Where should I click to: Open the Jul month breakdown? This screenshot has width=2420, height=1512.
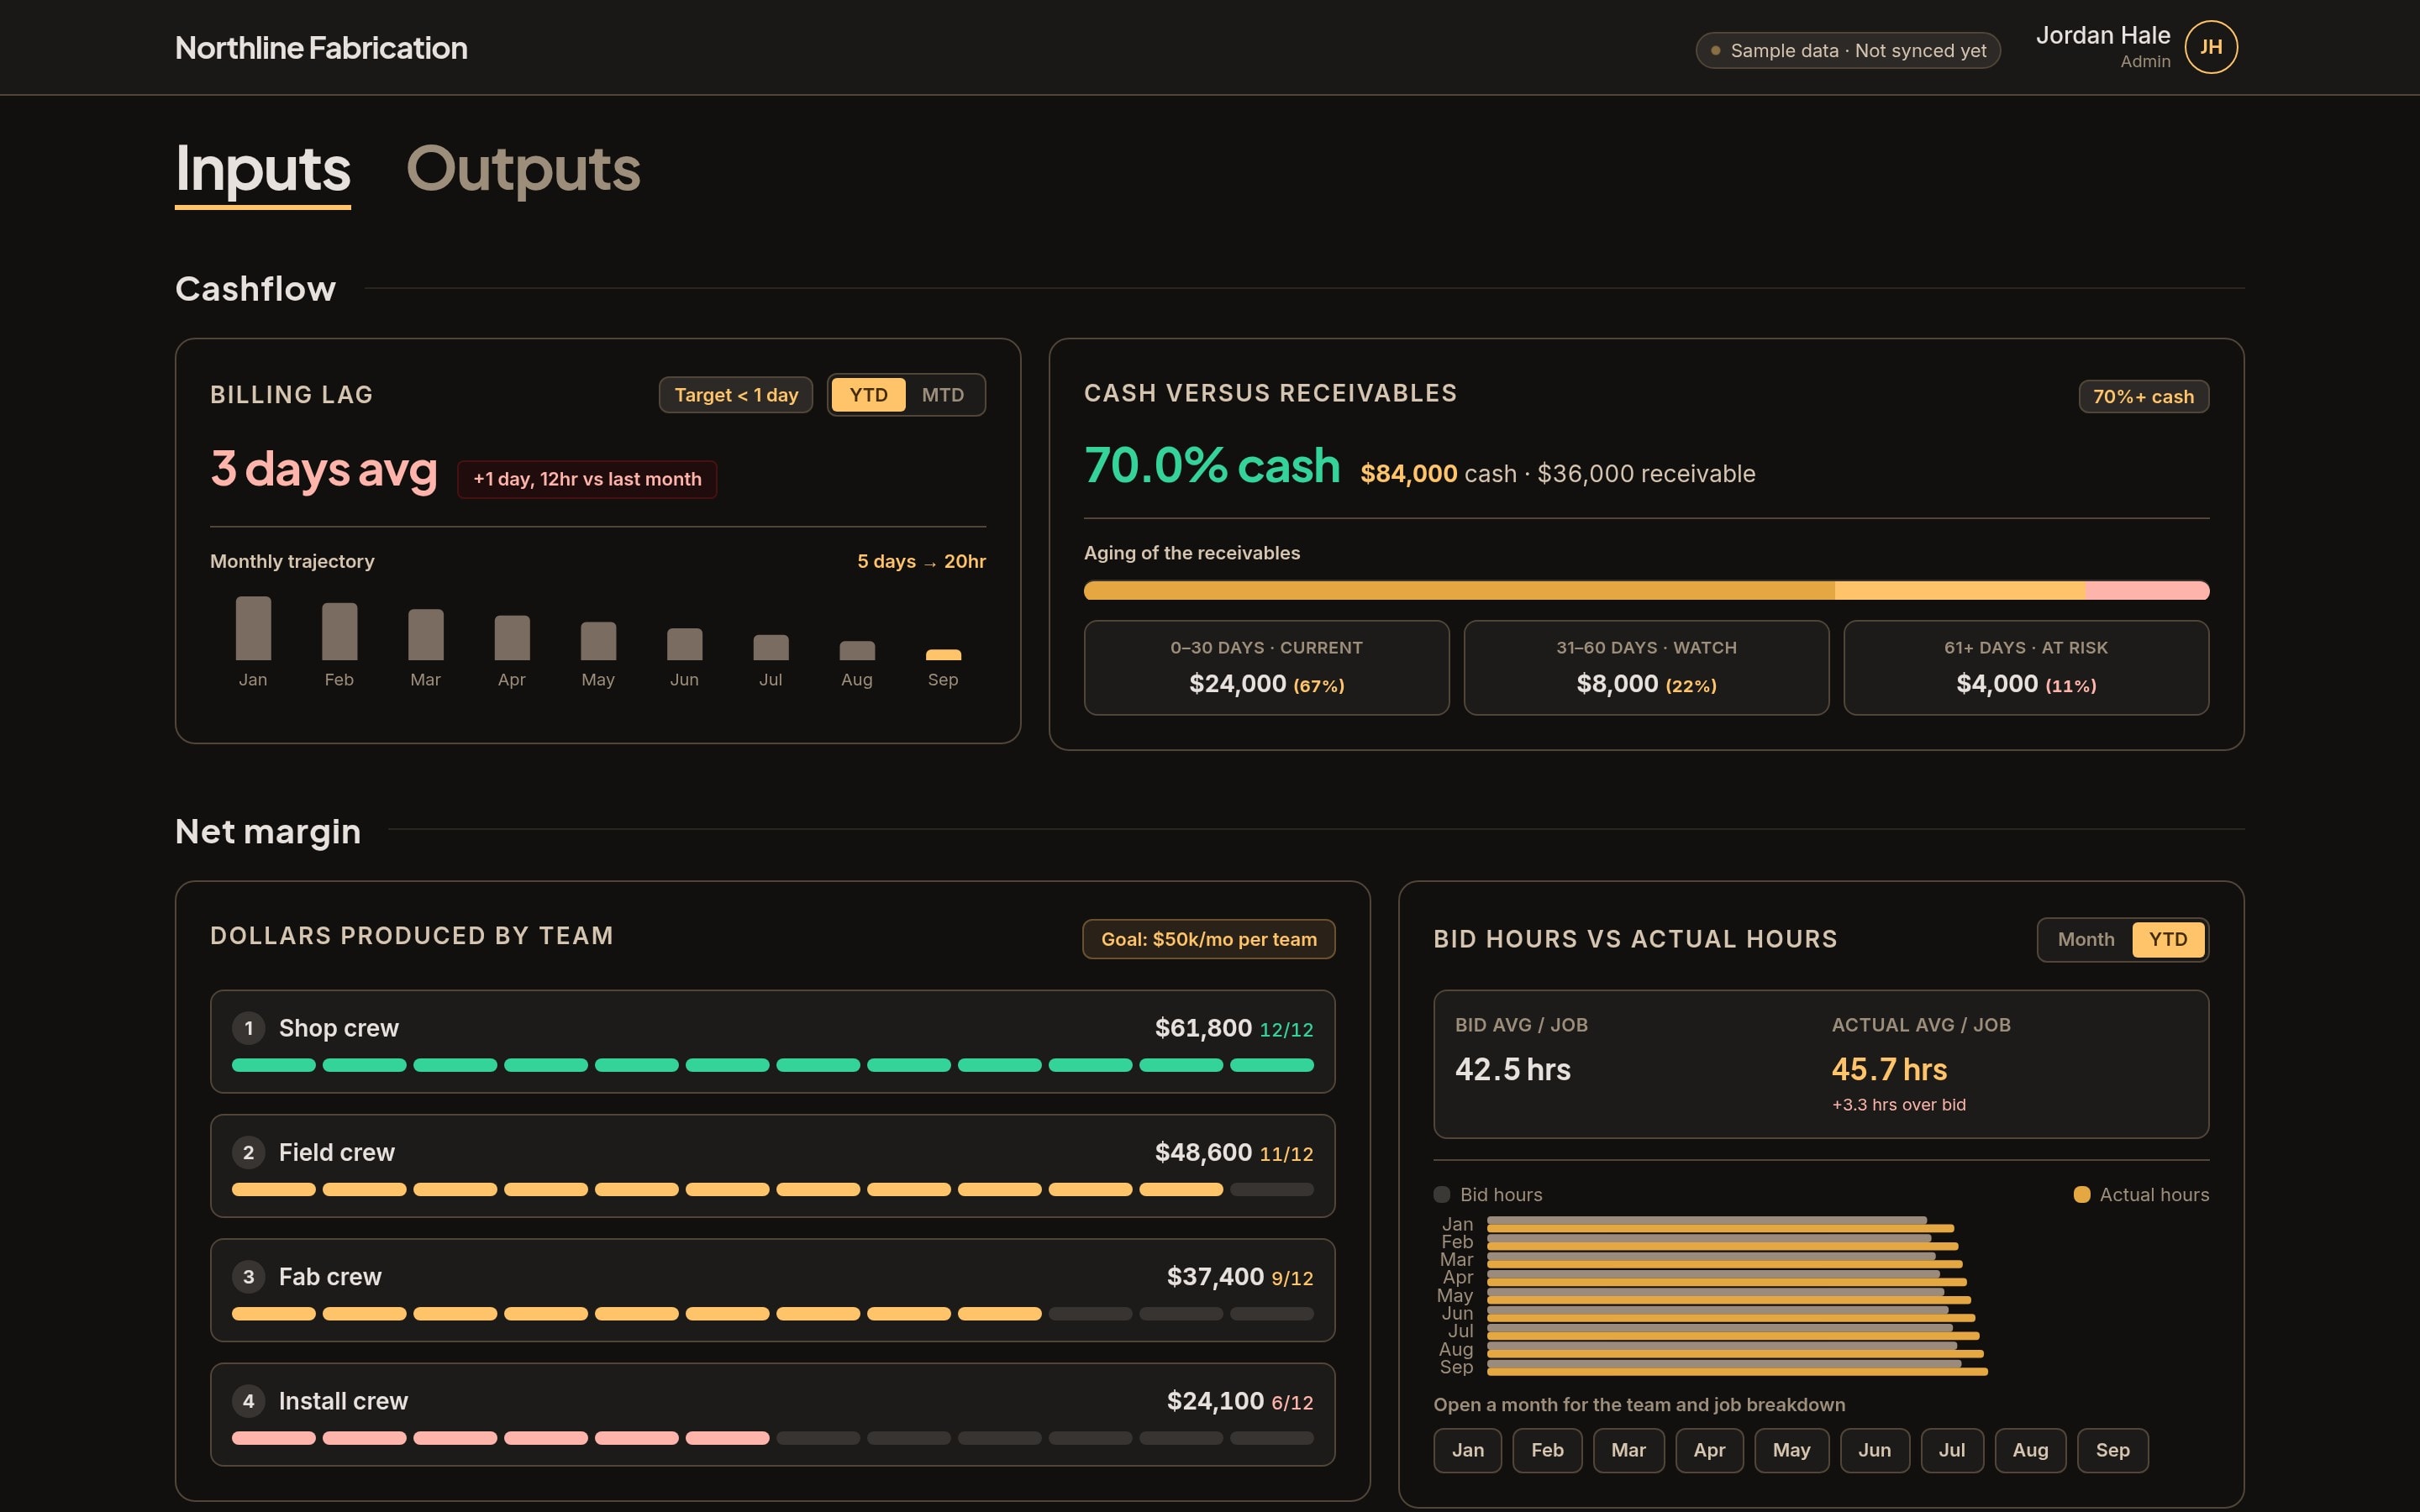click(1952, 1450)
